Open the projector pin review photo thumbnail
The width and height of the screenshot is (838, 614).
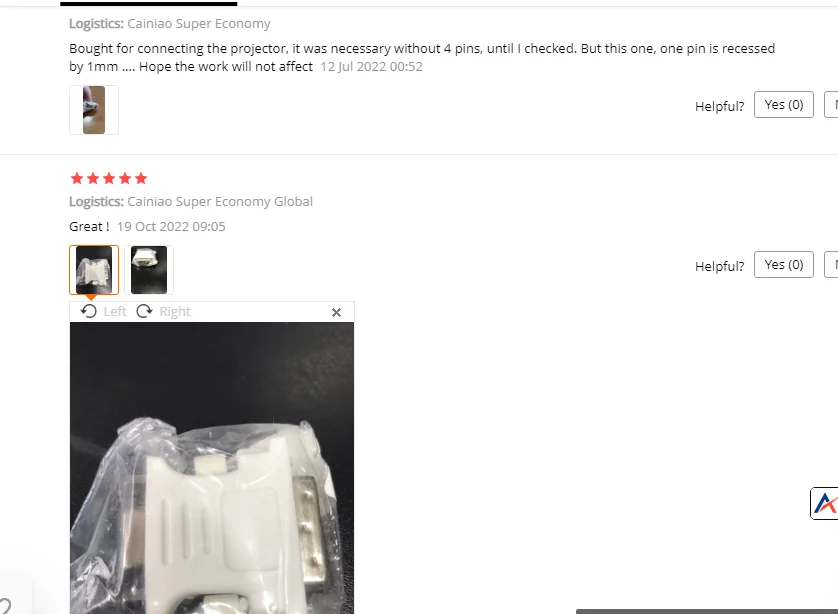tap(94, 110)
